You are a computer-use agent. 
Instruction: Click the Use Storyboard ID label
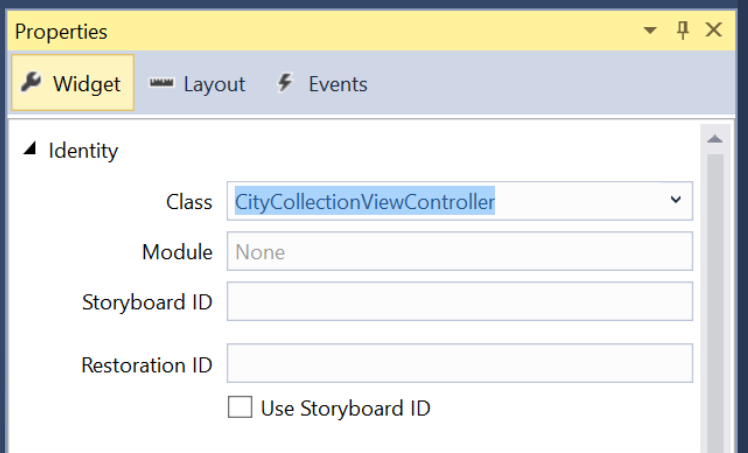click(345, 409)
